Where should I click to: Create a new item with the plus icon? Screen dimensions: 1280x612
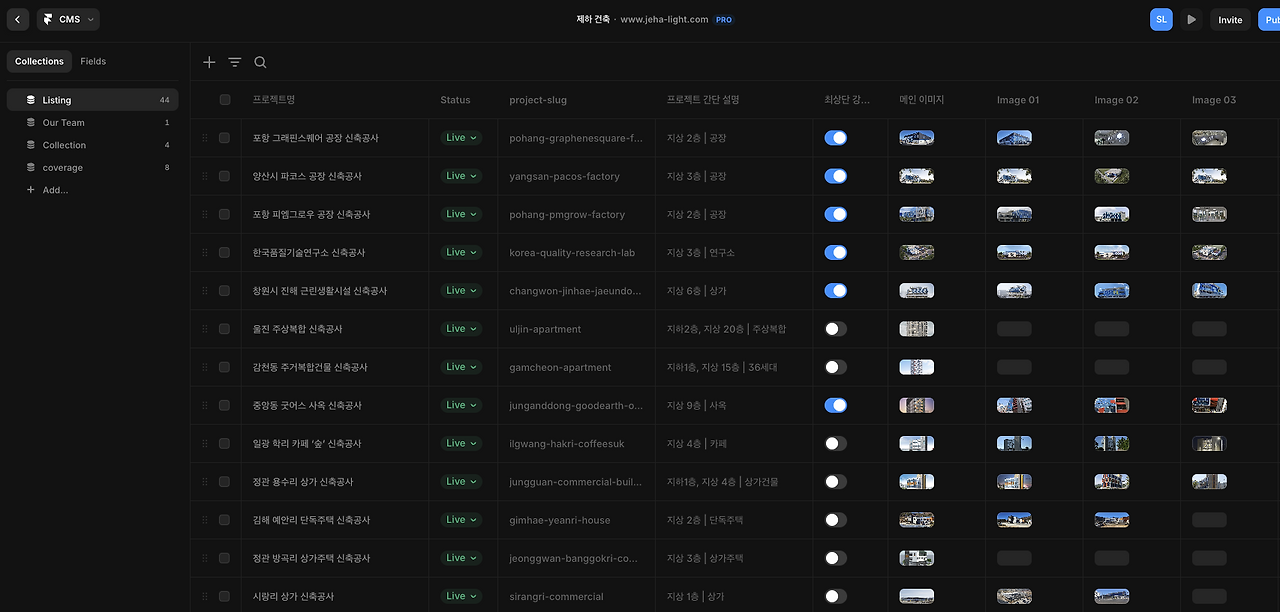tap(209, 61)
